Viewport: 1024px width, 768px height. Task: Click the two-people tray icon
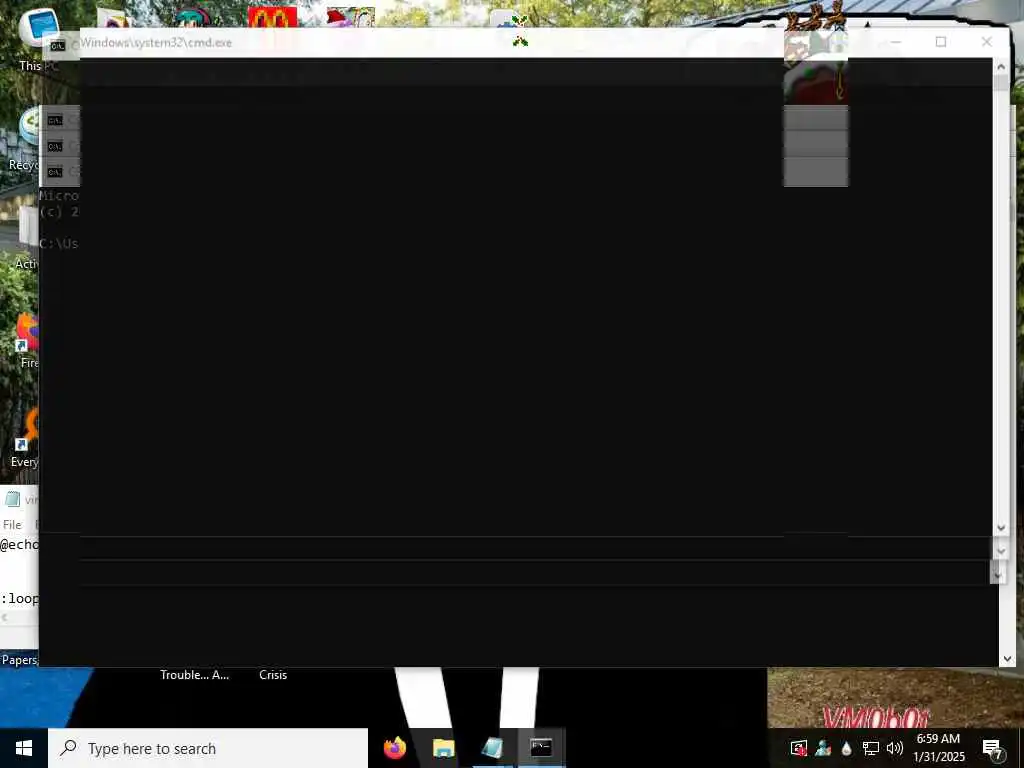(x=823, y=748)
